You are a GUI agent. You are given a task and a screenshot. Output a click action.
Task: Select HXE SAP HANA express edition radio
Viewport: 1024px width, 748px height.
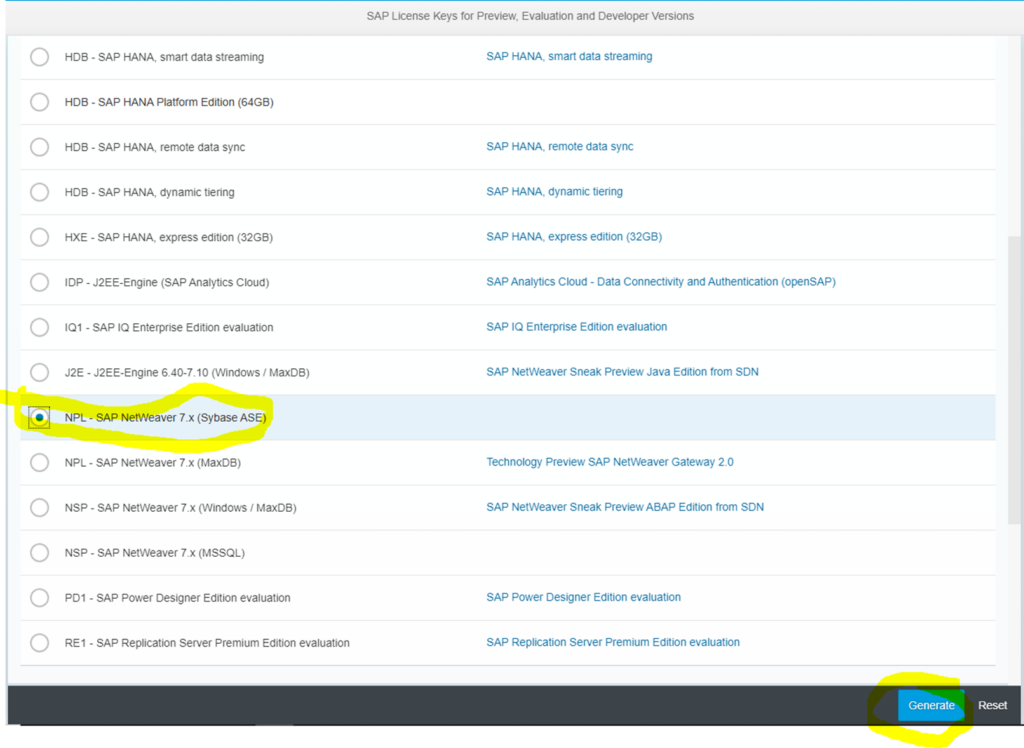[39, 237]
